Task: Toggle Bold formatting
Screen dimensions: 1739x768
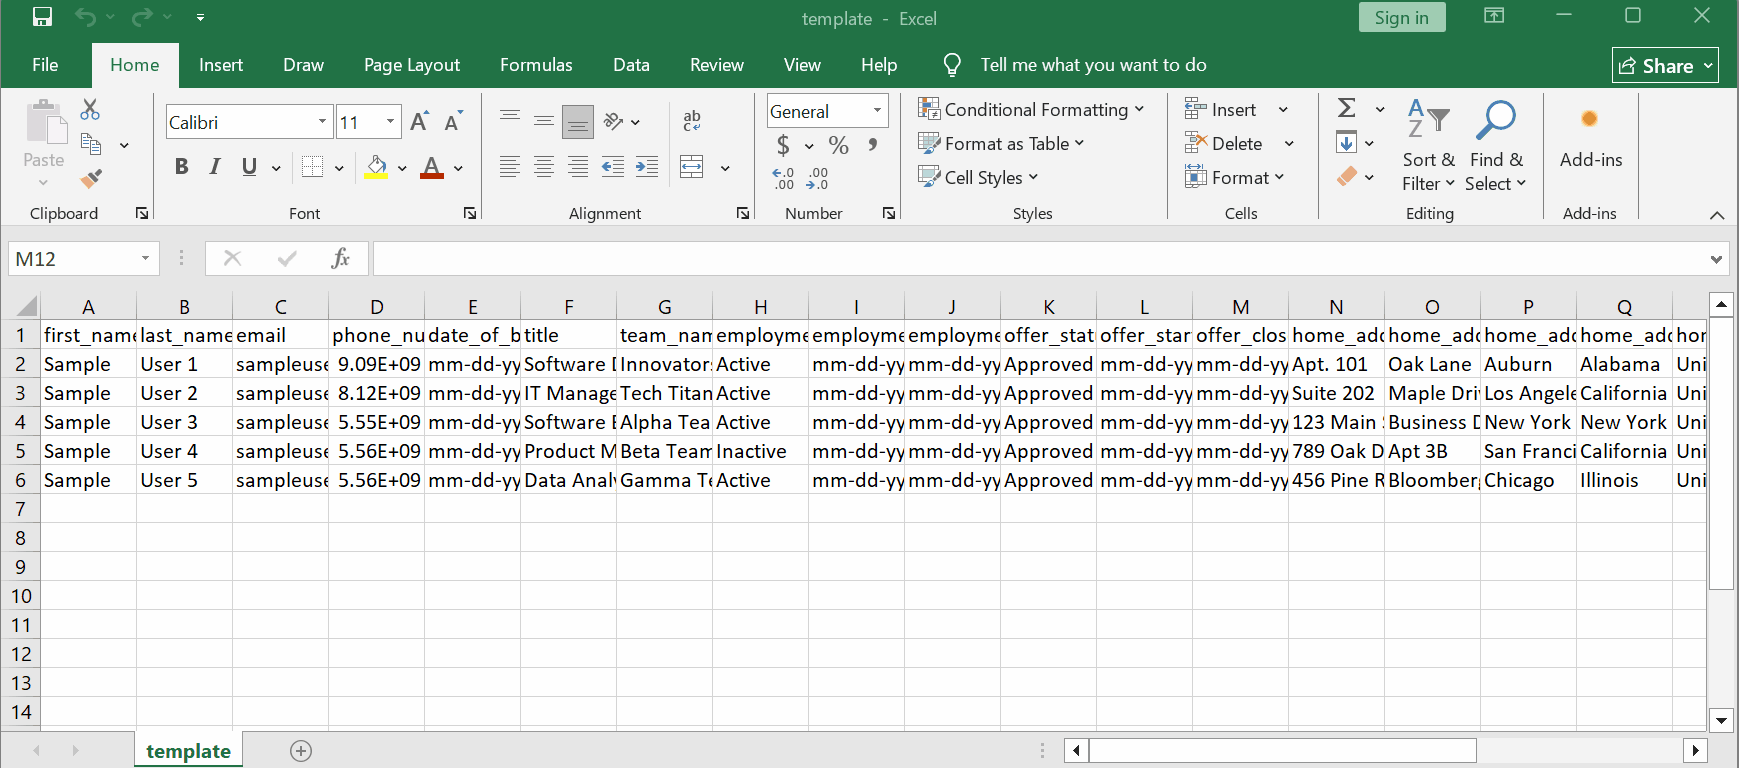Action: point(181,167)
